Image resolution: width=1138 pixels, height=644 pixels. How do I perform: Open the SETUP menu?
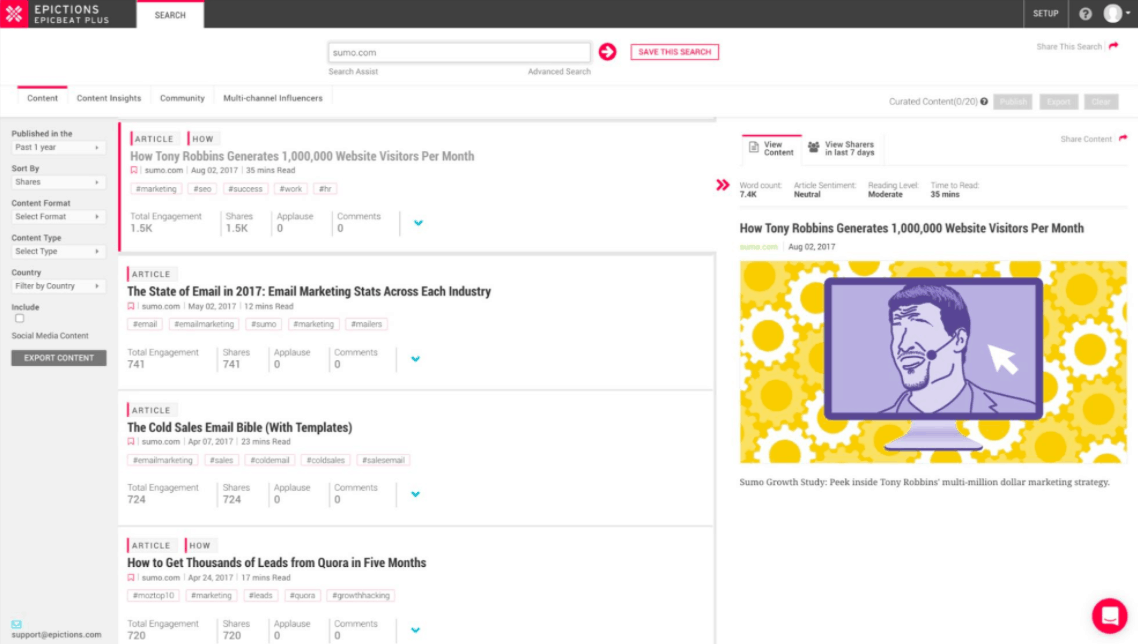(1046, 14)
